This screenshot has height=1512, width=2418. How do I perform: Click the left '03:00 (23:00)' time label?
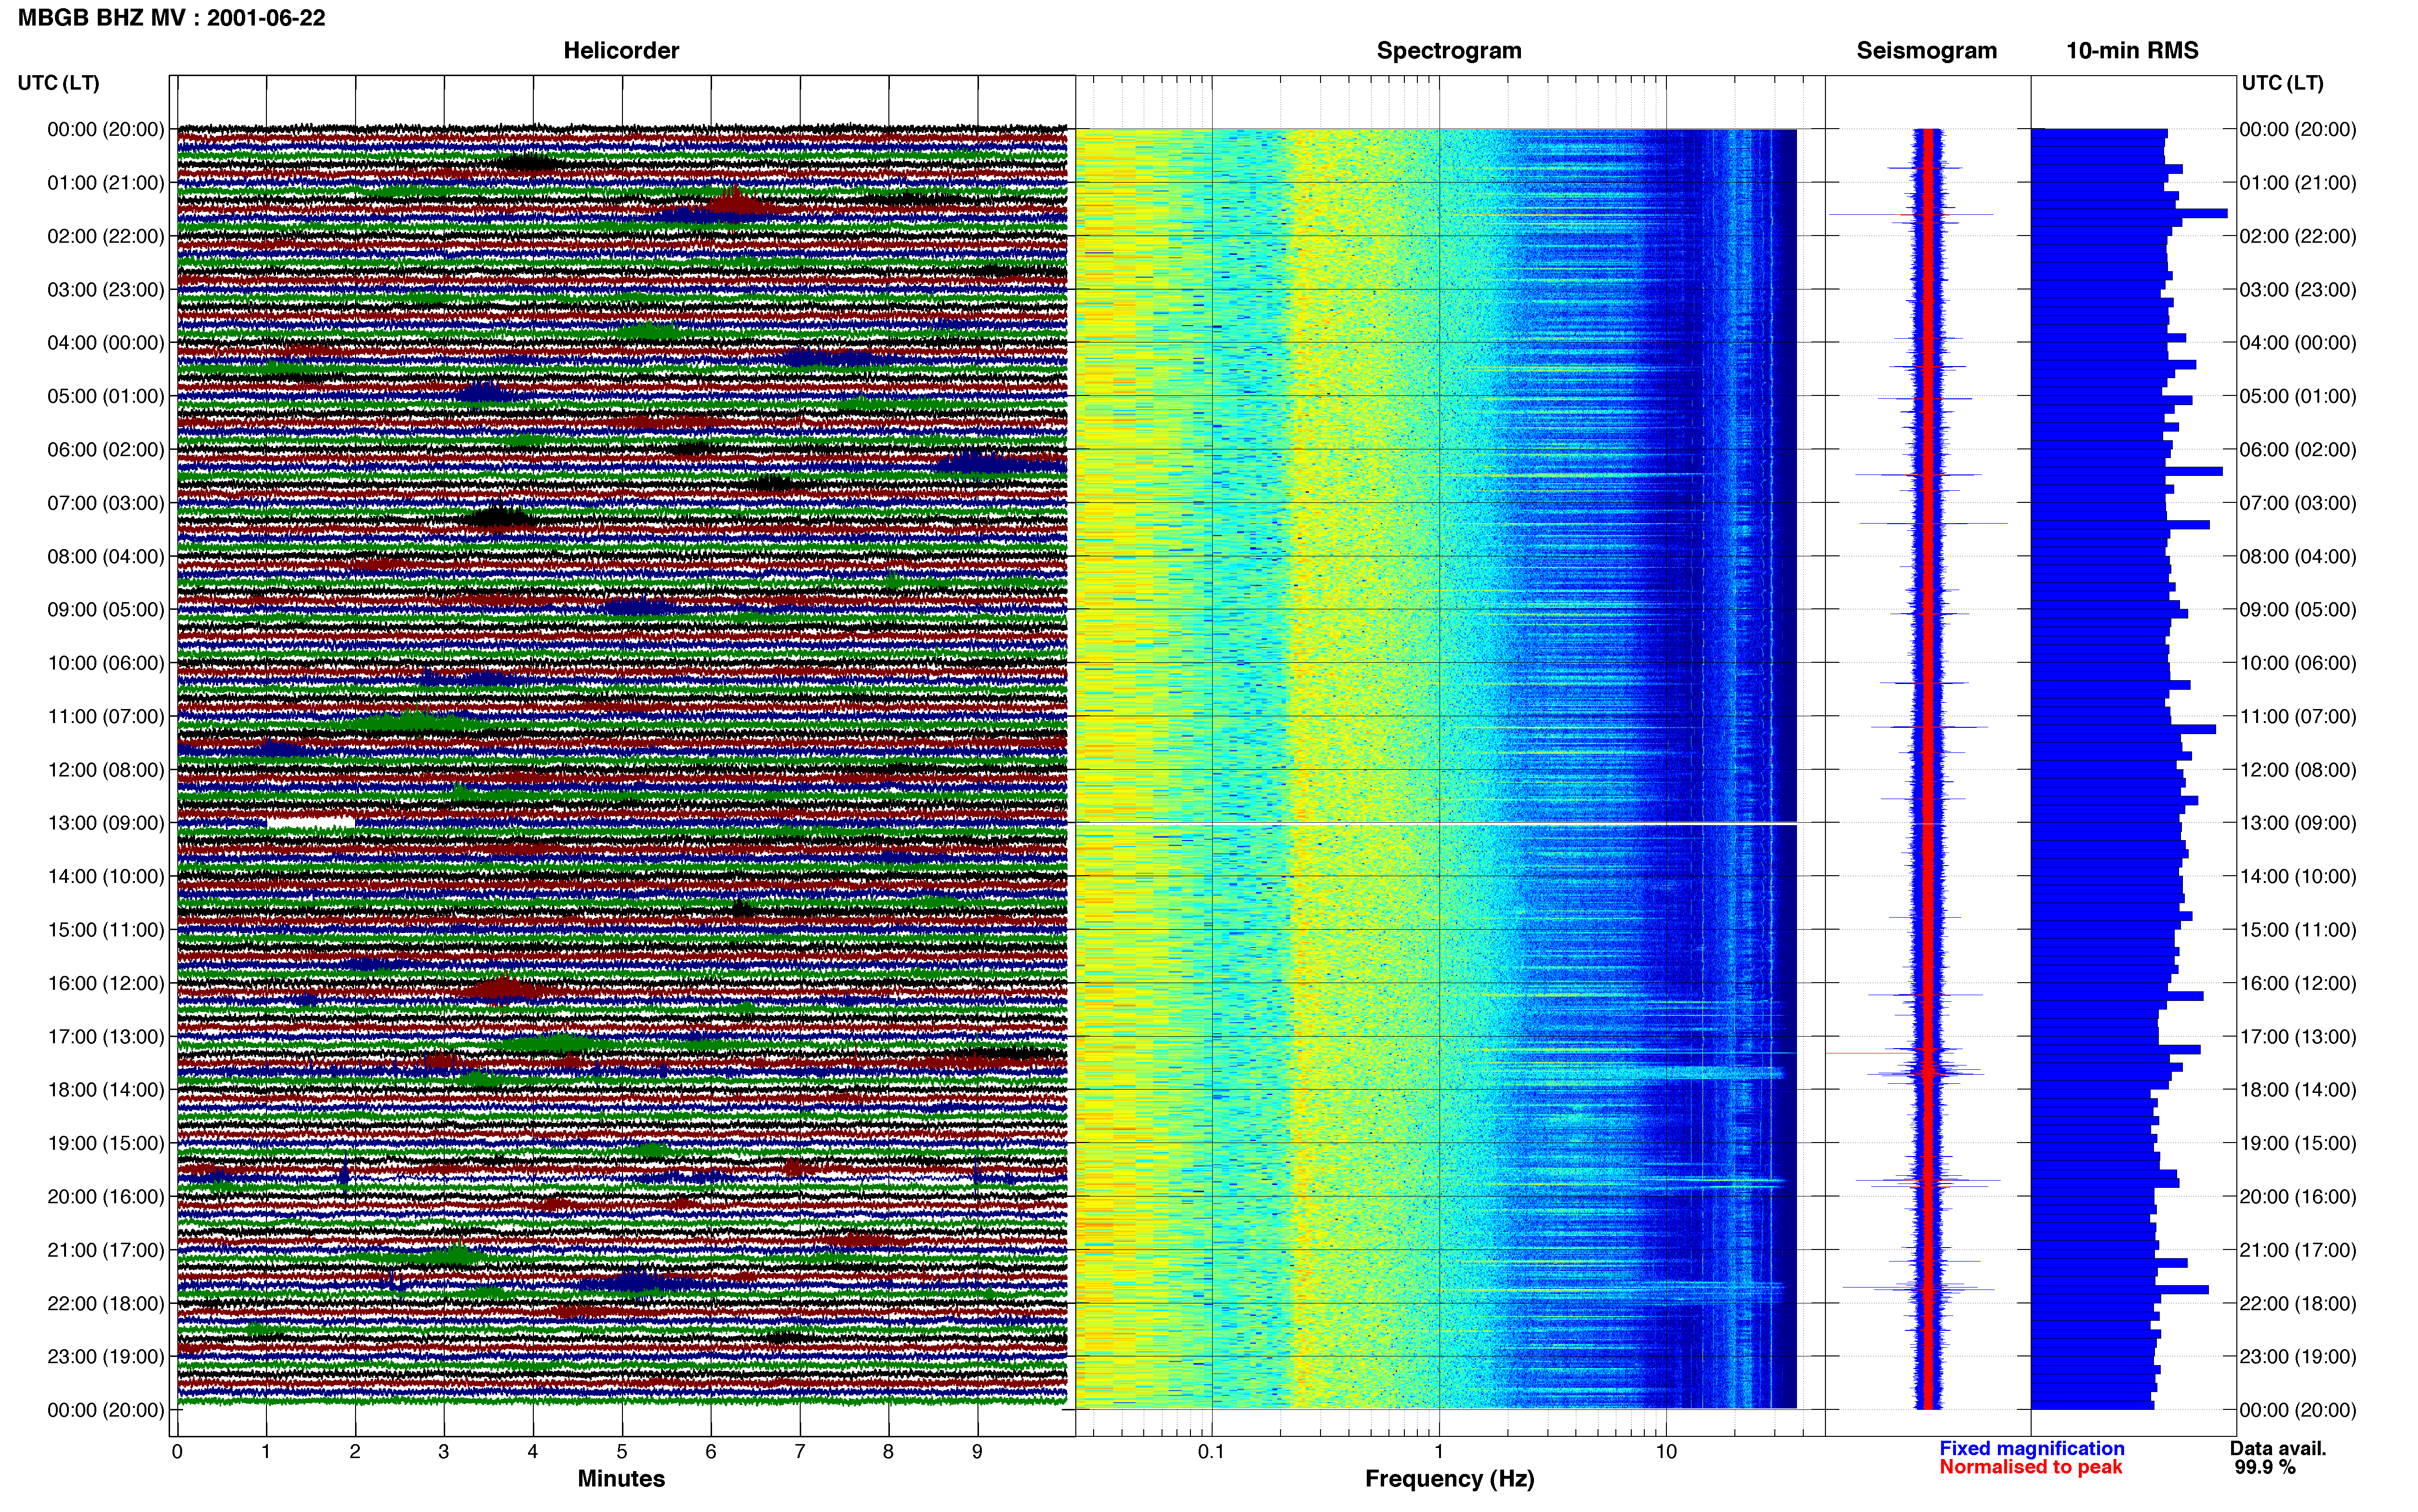(106, 290)
